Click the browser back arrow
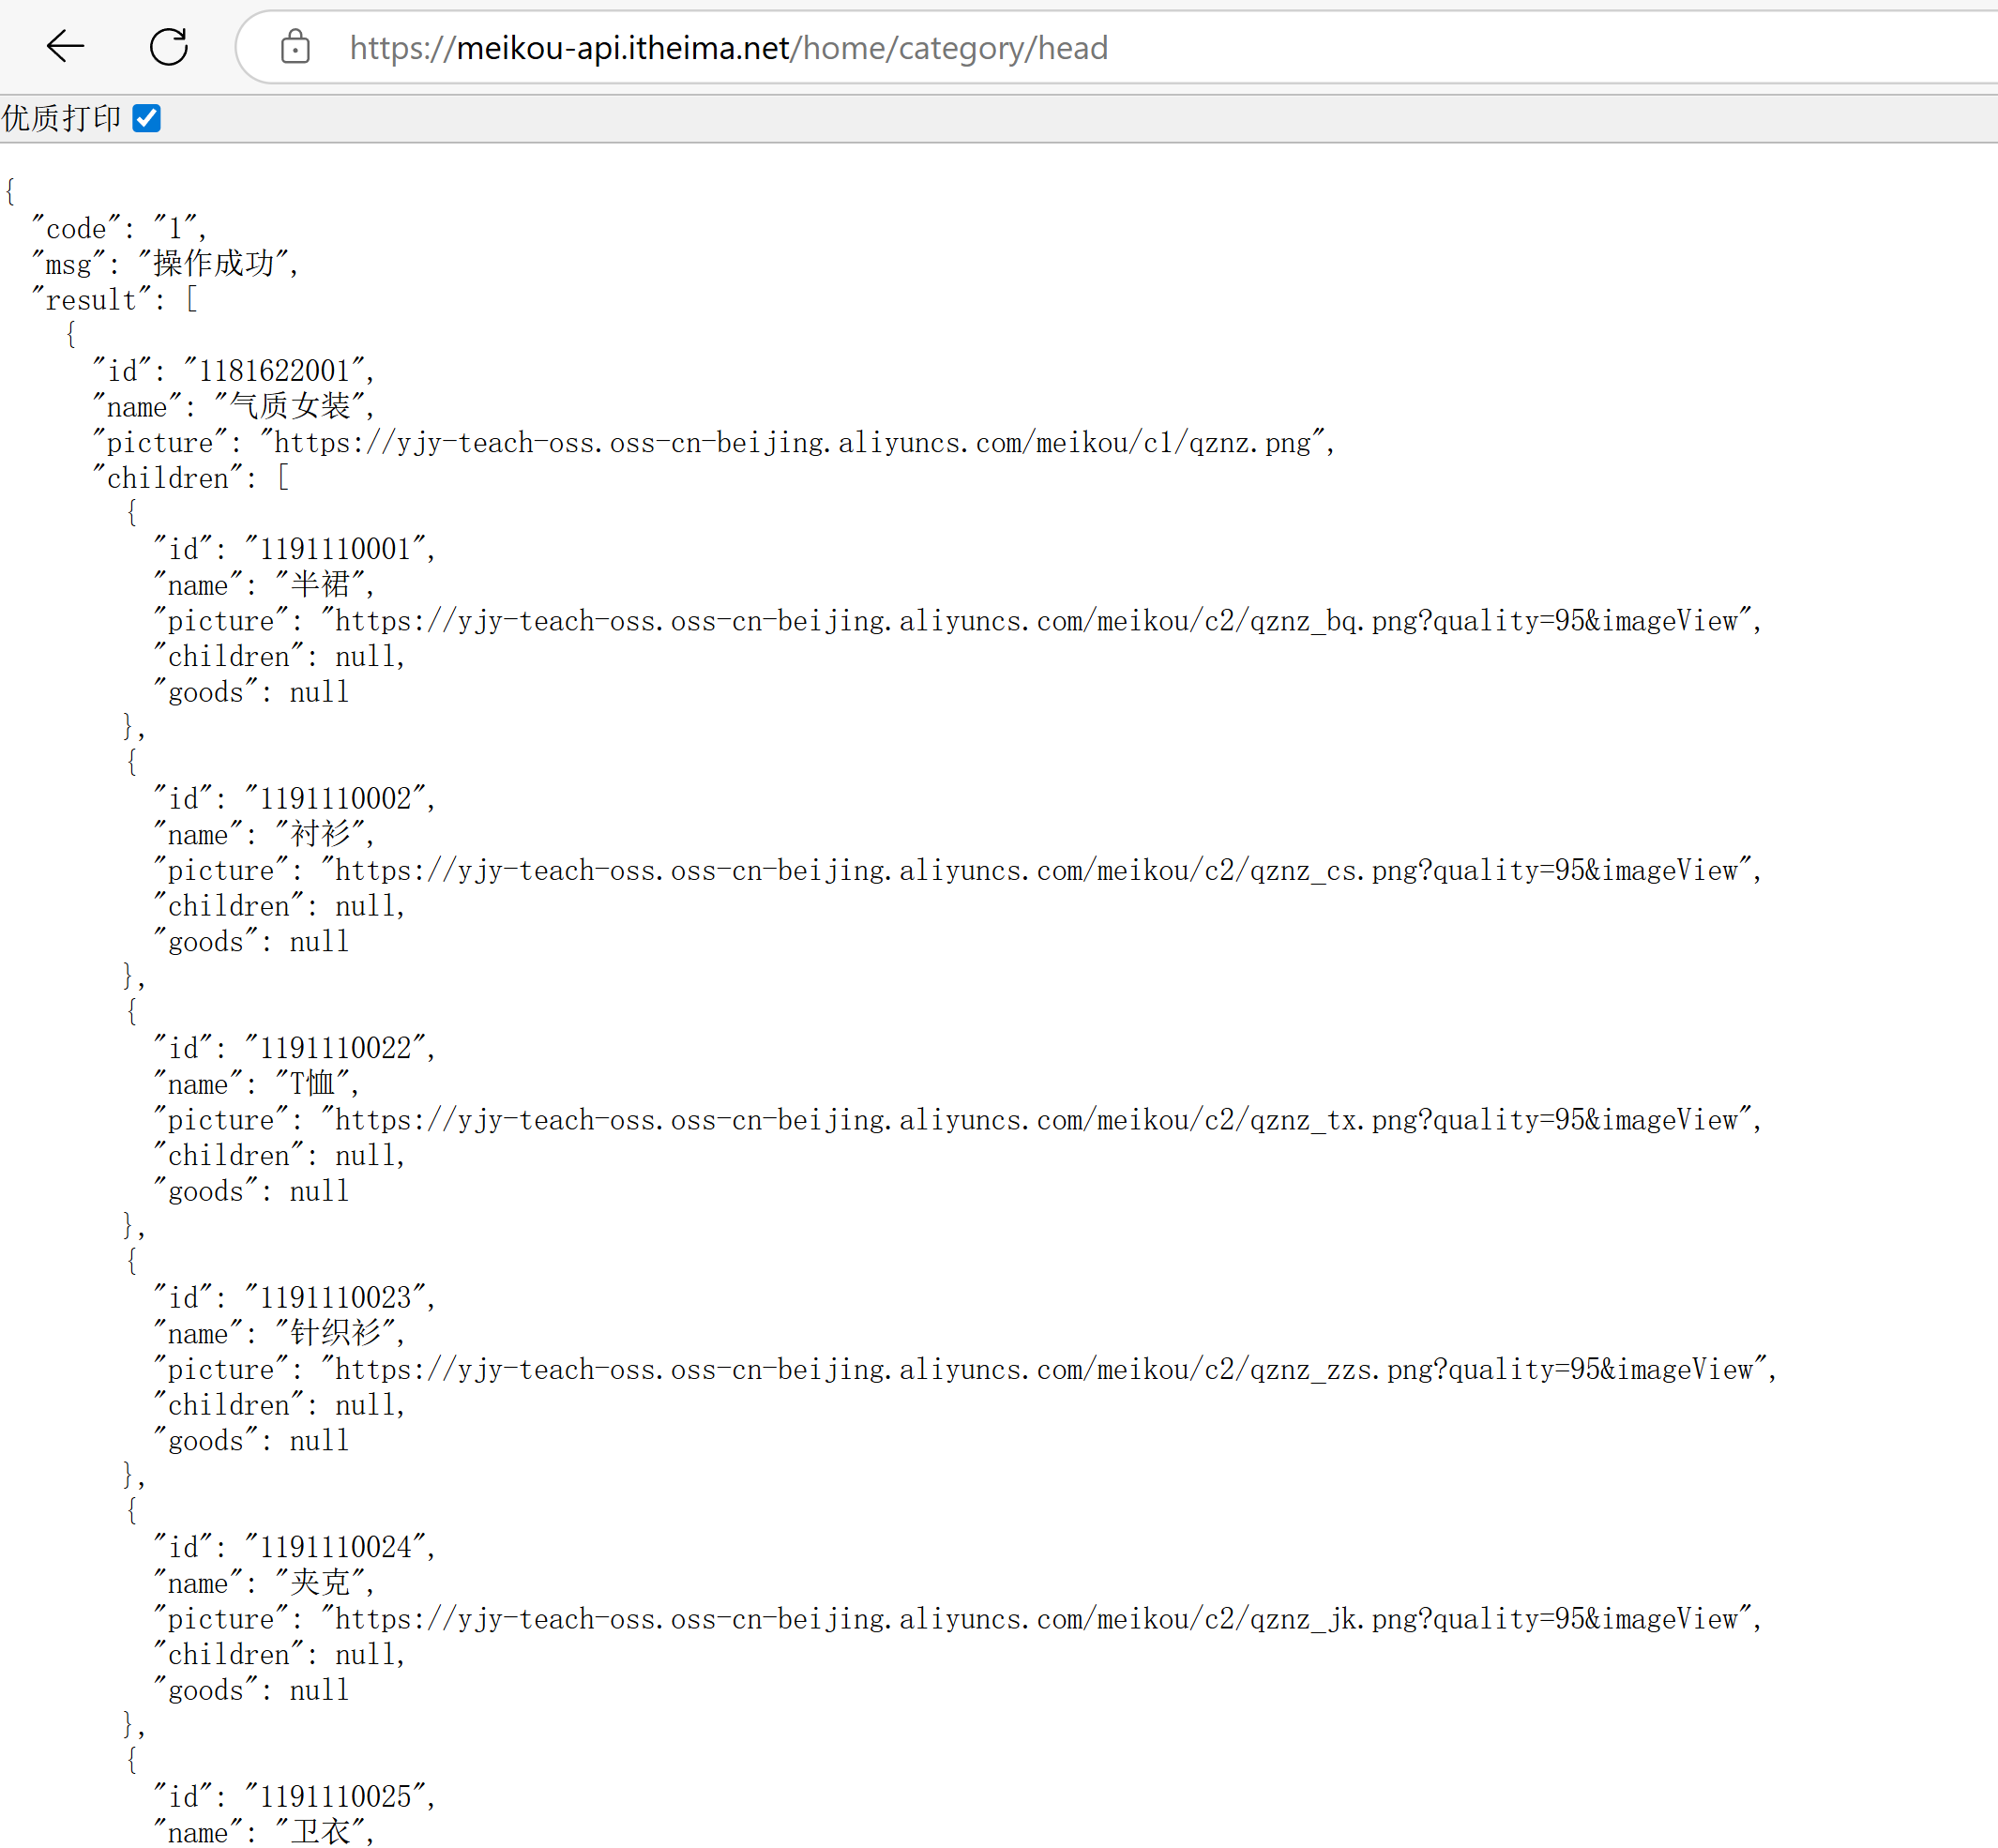Image resolution: width=1998 pixels, height=1848 pixels. 66,47
